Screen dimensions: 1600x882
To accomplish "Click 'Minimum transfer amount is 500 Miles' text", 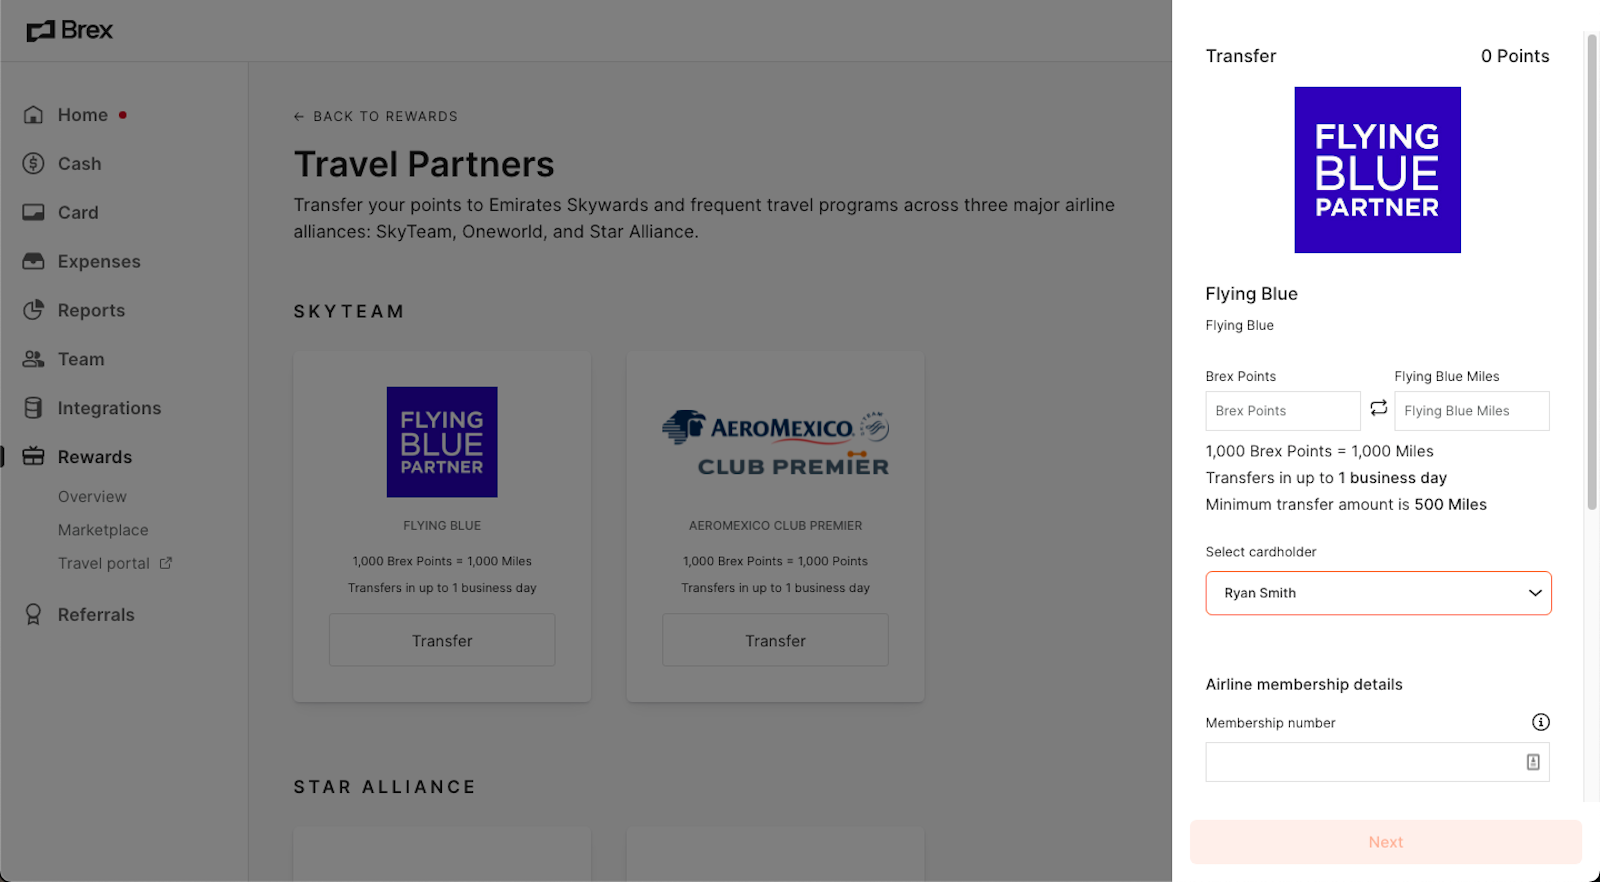I will pos(1346,505).
